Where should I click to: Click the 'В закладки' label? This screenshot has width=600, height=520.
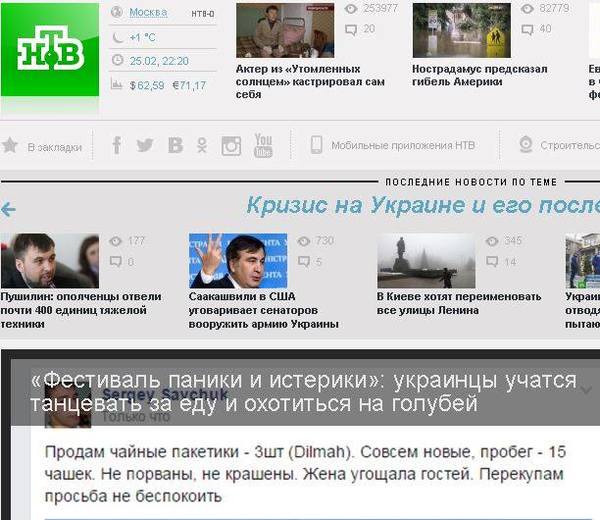point(55,147)
